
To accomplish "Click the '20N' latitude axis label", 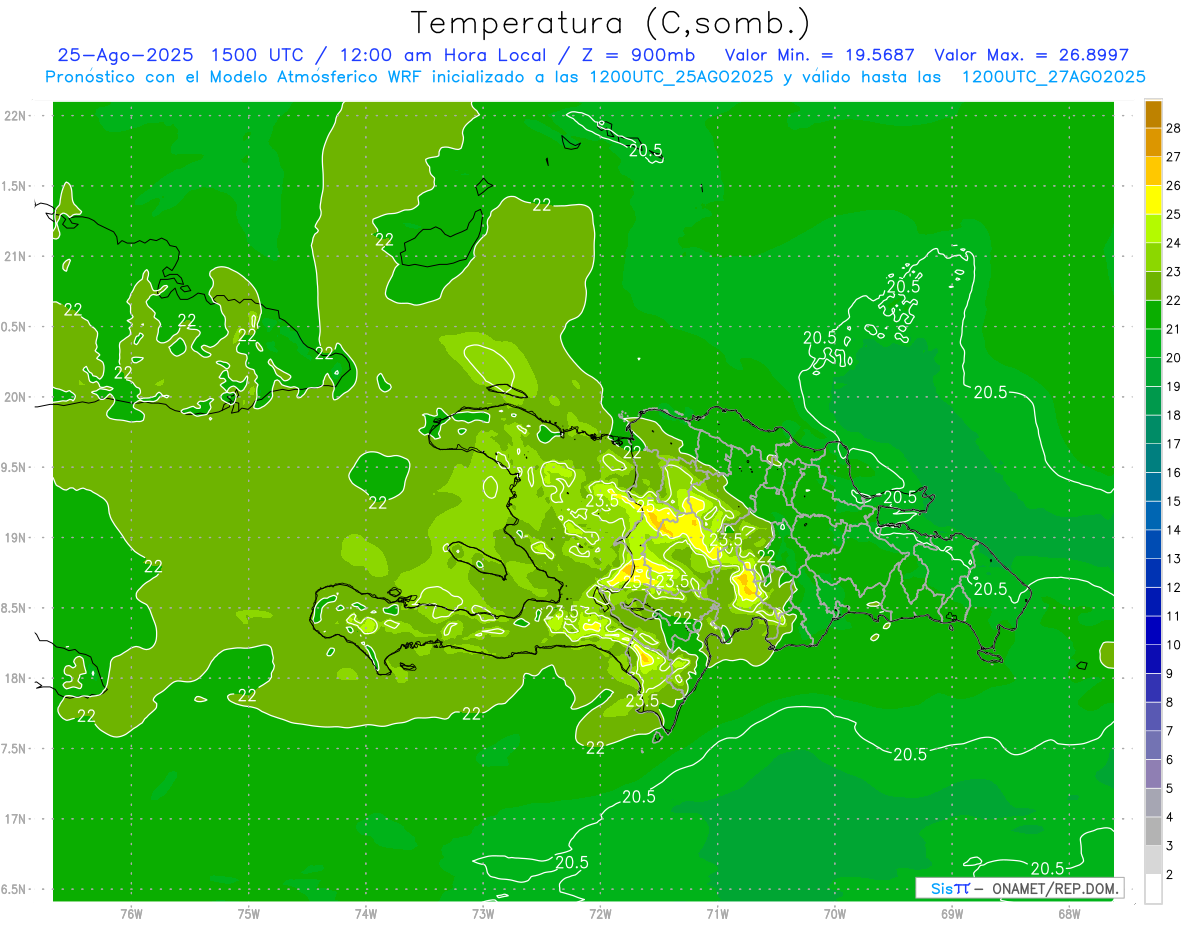I will [x=17, y=397].
